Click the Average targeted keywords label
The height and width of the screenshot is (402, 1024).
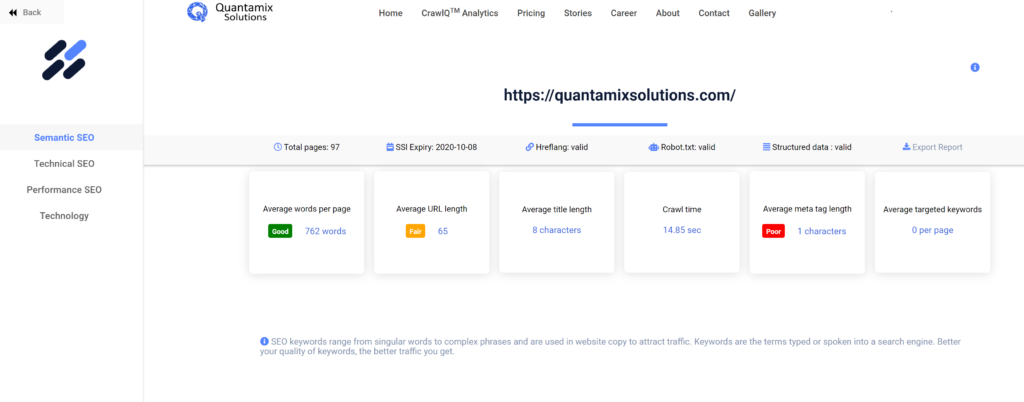point(933,209)
